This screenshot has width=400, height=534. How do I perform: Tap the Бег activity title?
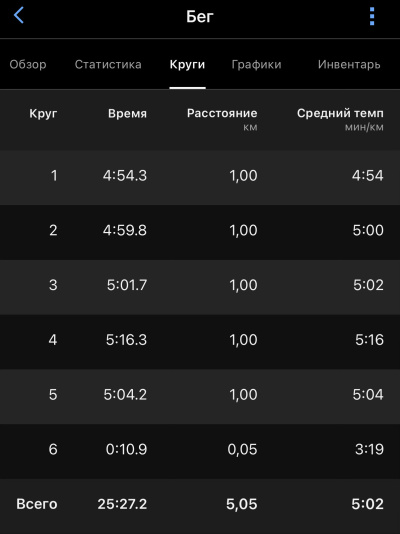200,16
